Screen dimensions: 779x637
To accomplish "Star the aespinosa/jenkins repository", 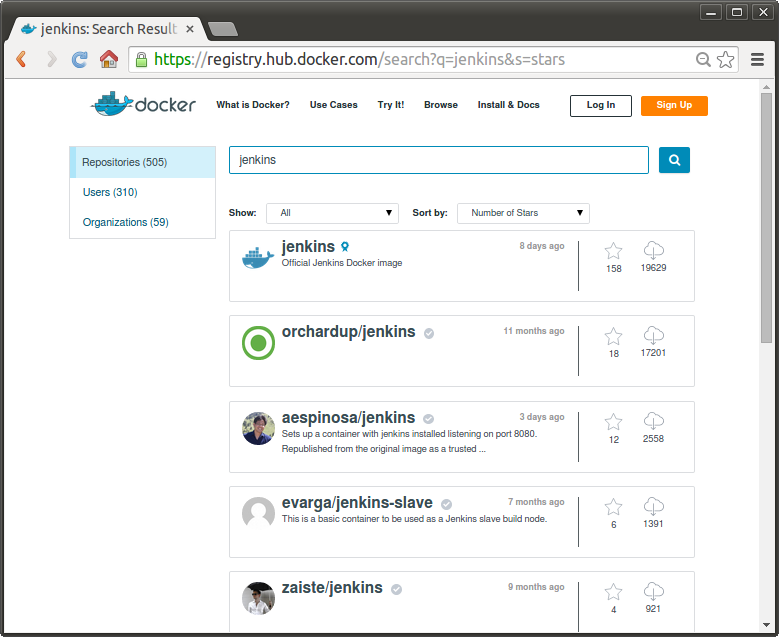I will coord(614,422).
